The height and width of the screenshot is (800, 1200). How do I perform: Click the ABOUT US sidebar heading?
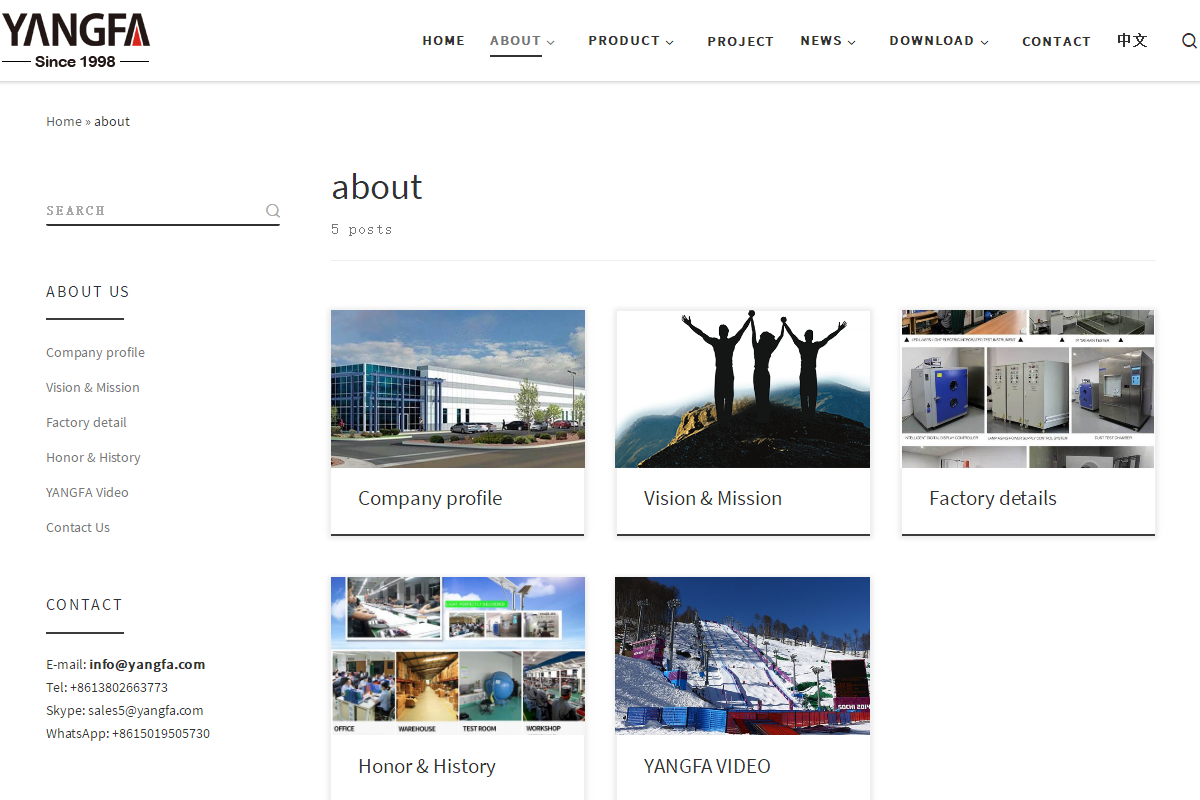tap(88, 292)
